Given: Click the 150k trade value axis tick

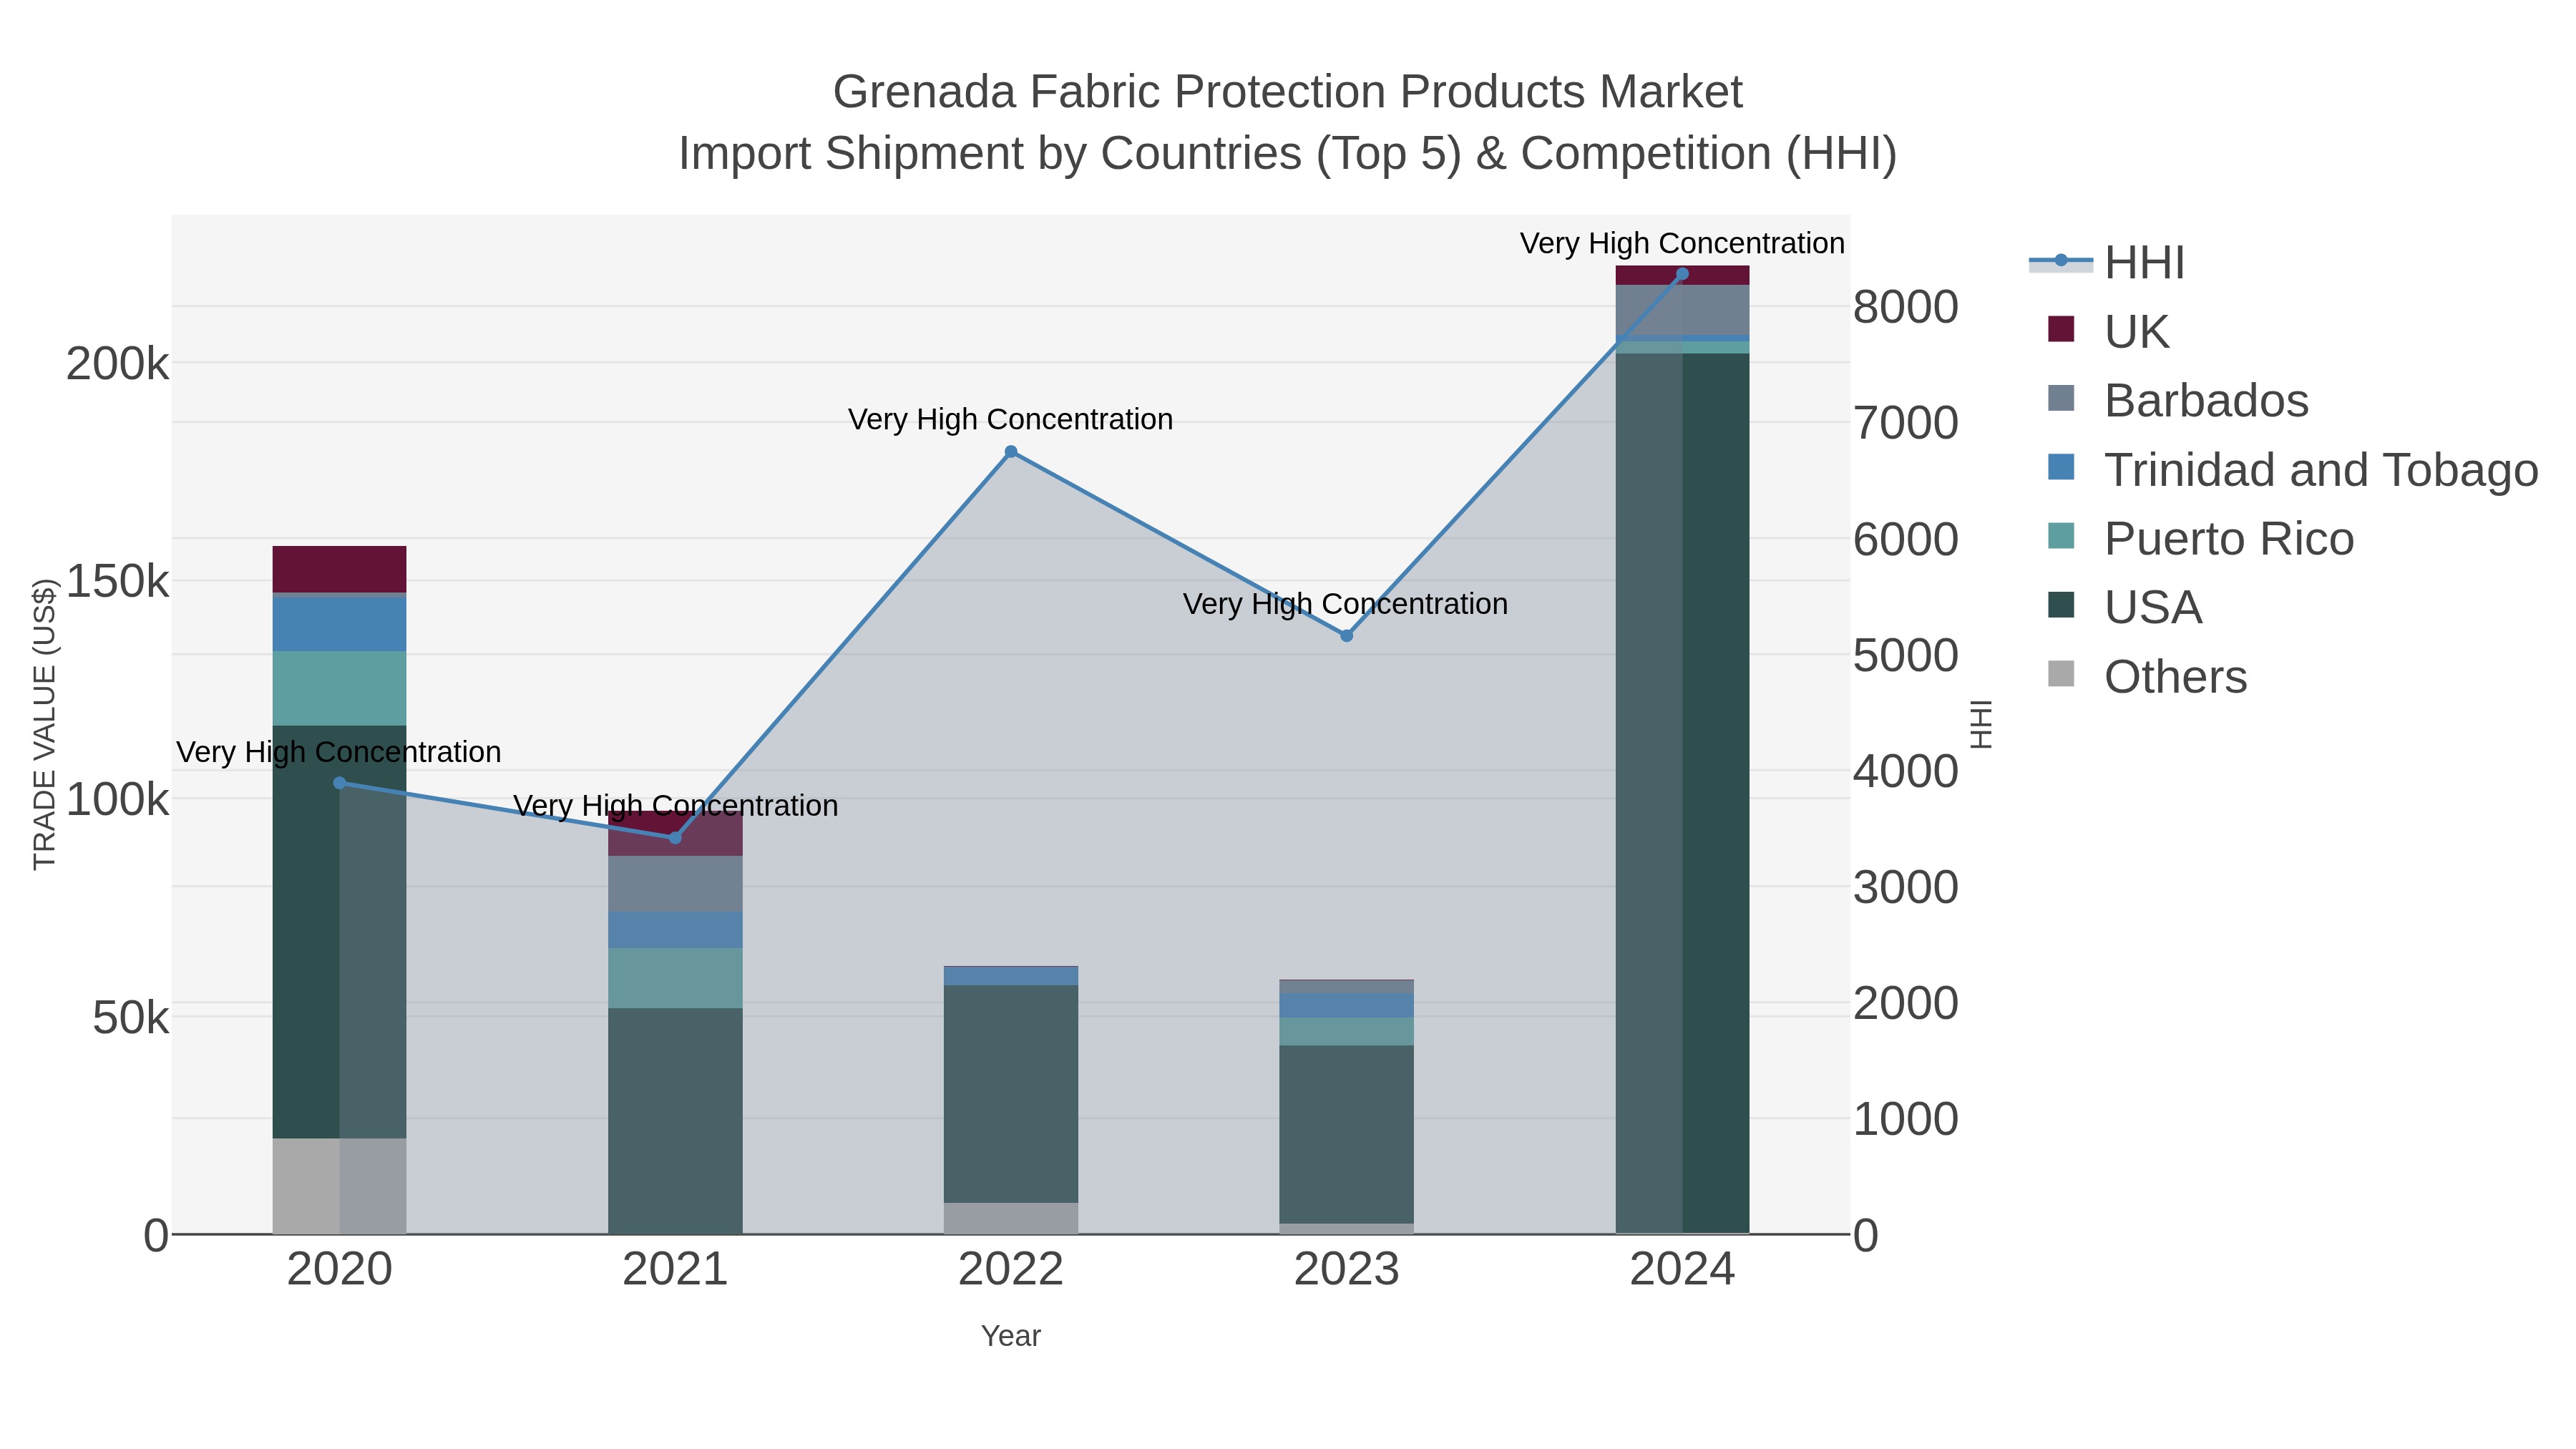Looking at the screenshot, I should click(117, 581).
